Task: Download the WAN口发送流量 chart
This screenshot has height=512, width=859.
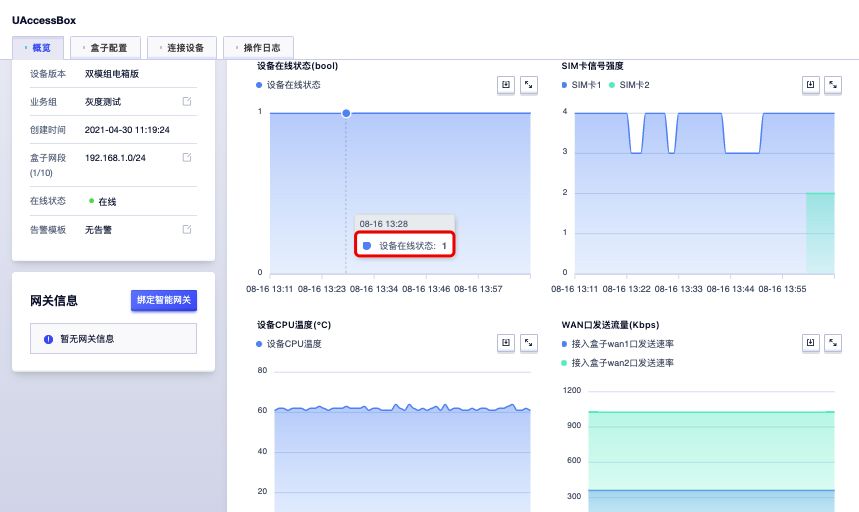Action: click(811, 343)
